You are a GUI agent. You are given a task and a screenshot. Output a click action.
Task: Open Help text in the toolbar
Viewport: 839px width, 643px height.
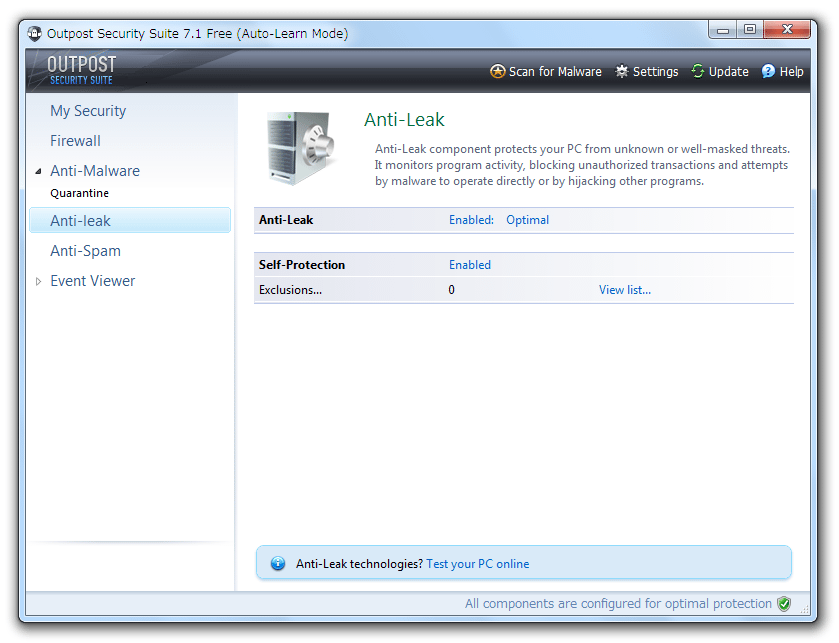pos(791,71)
